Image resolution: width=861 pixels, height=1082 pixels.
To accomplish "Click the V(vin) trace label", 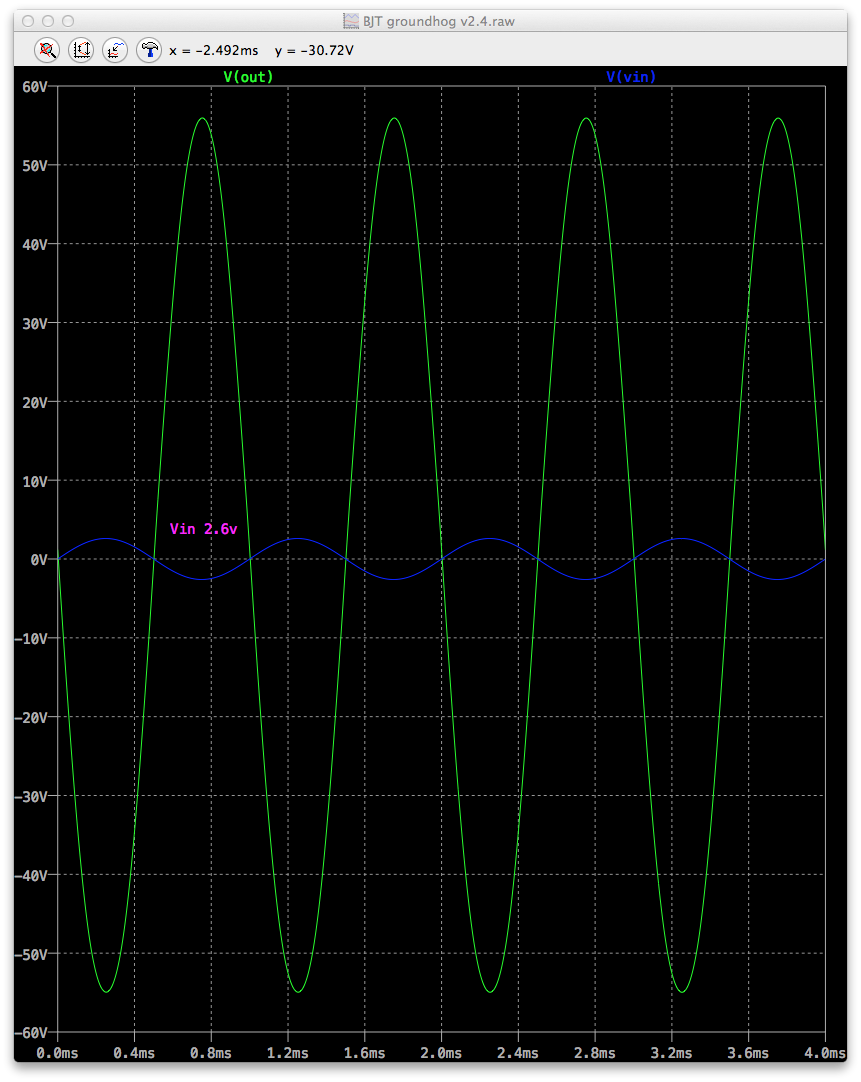I will [x=631, y=77].
